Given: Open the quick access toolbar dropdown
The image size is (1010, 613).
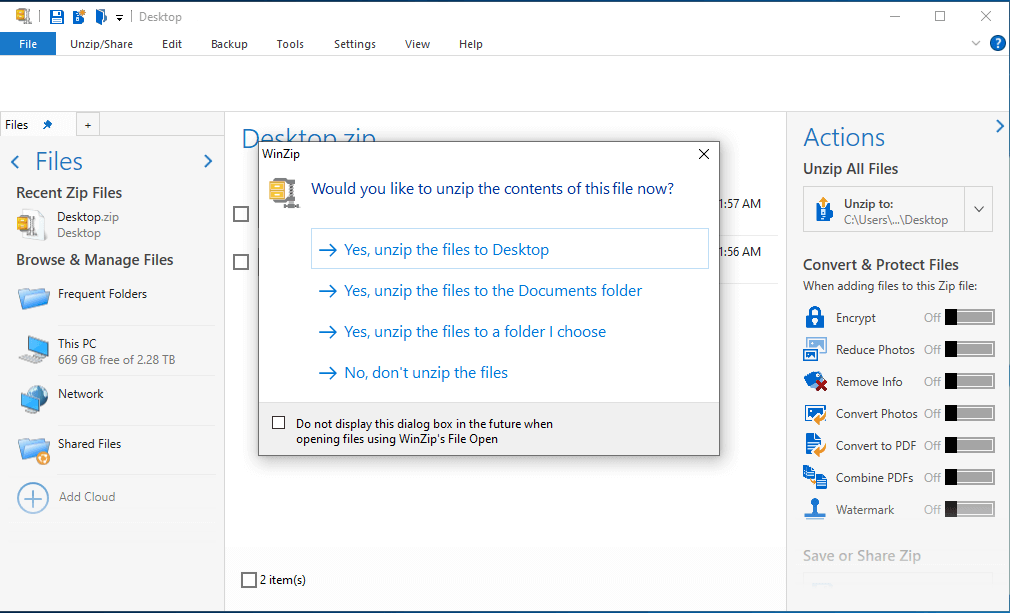Looking at the screenshot, I should click(118, 17).
